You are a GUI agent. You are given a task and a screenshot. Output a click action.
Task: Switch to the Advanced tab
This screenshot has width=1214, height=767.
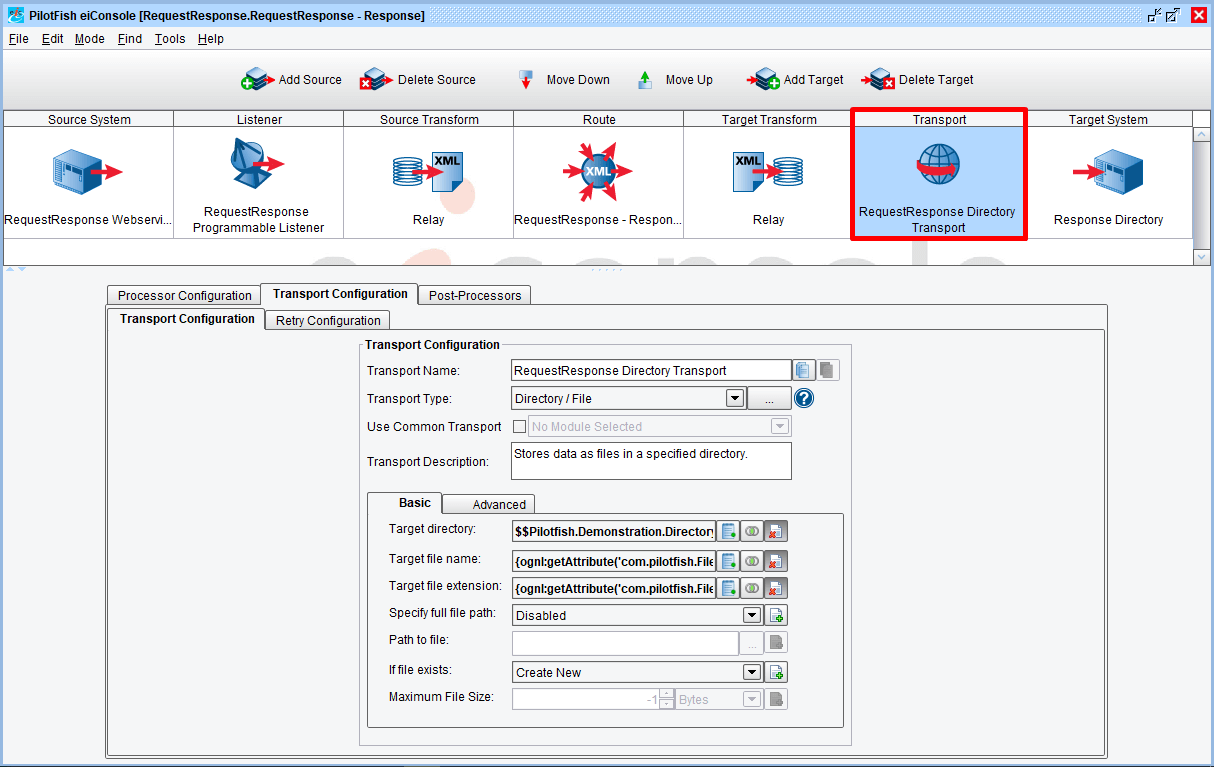489,504
